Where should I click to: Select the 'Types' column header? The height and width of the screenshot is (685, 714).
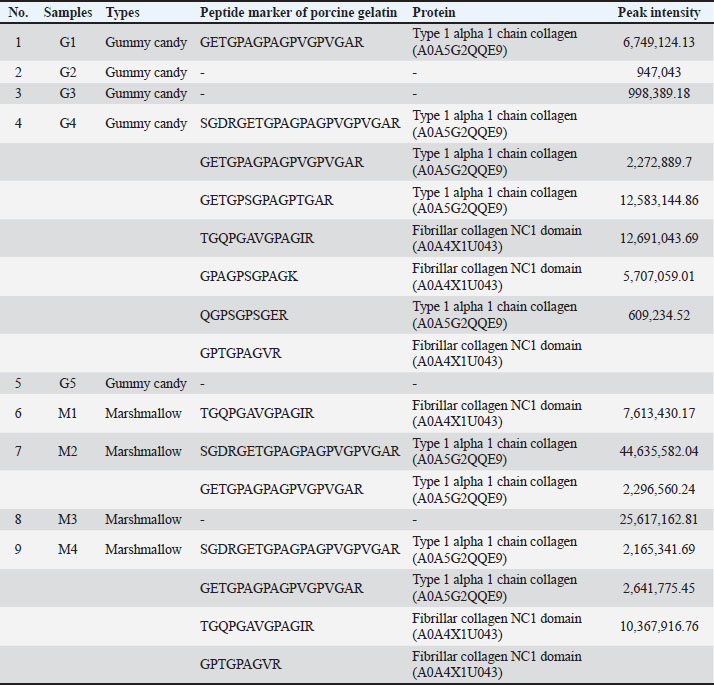[123, 12]
